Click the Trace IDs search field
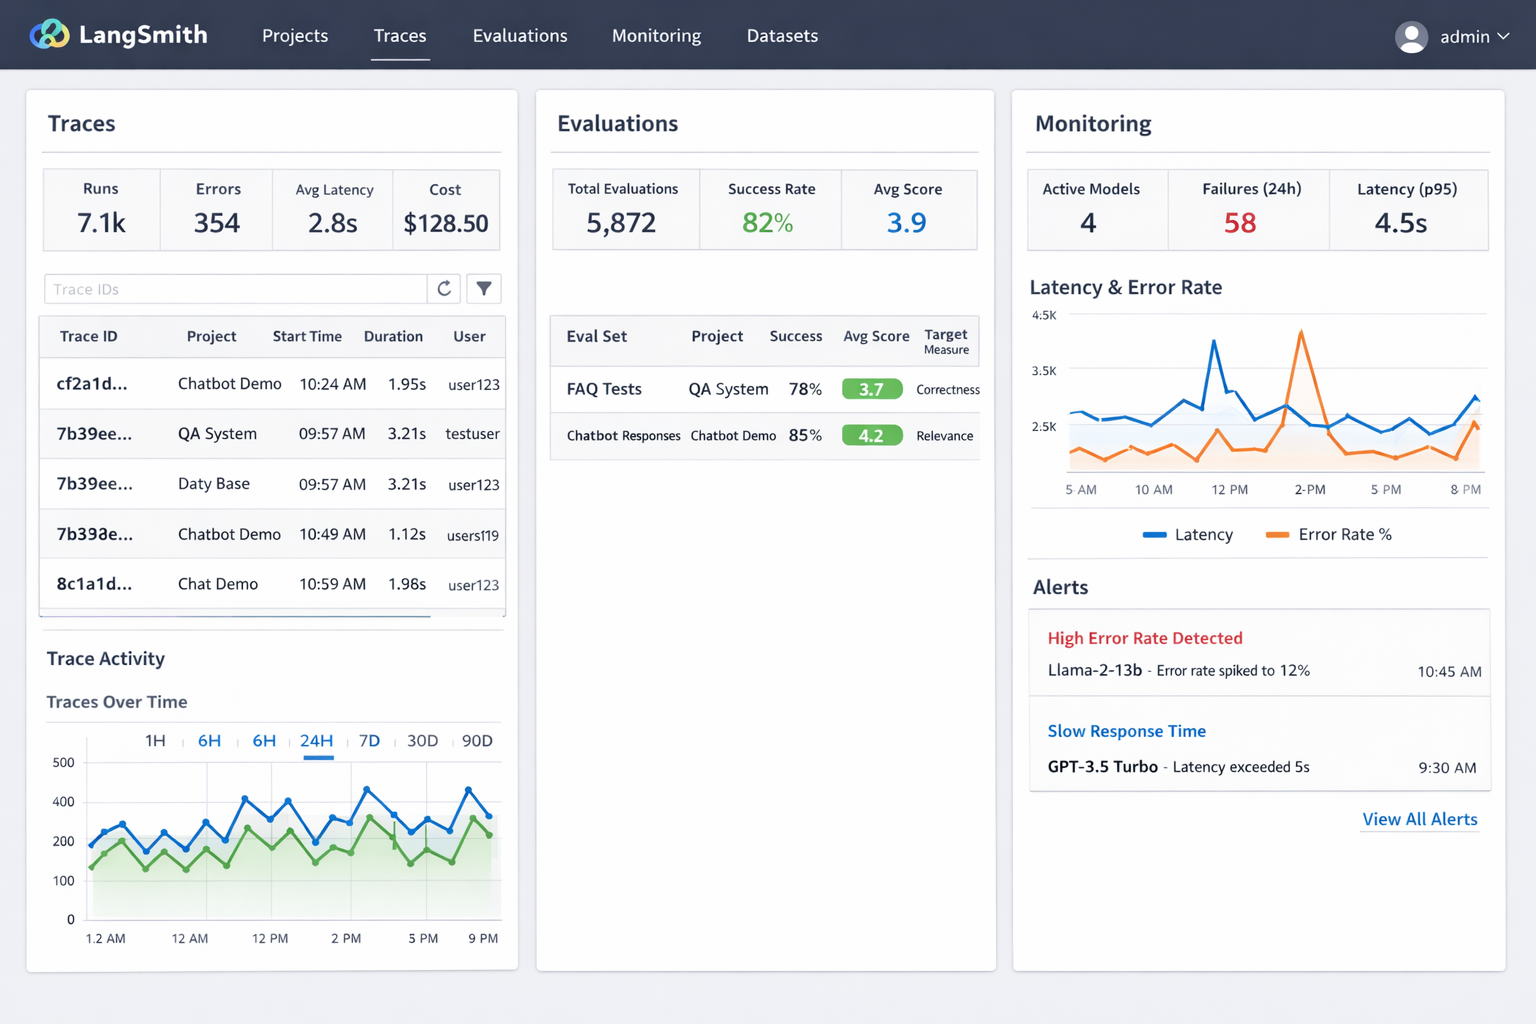Screen dimensions: 1536x1024 pos(235,289)
